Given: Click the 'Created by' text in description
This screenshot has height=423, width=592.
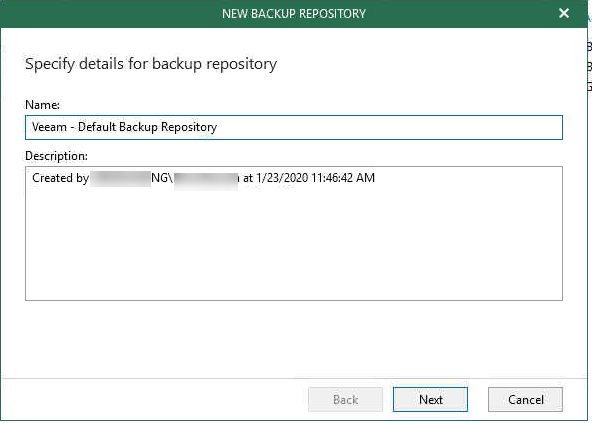Looking at the screenshot, I should 60,178.
